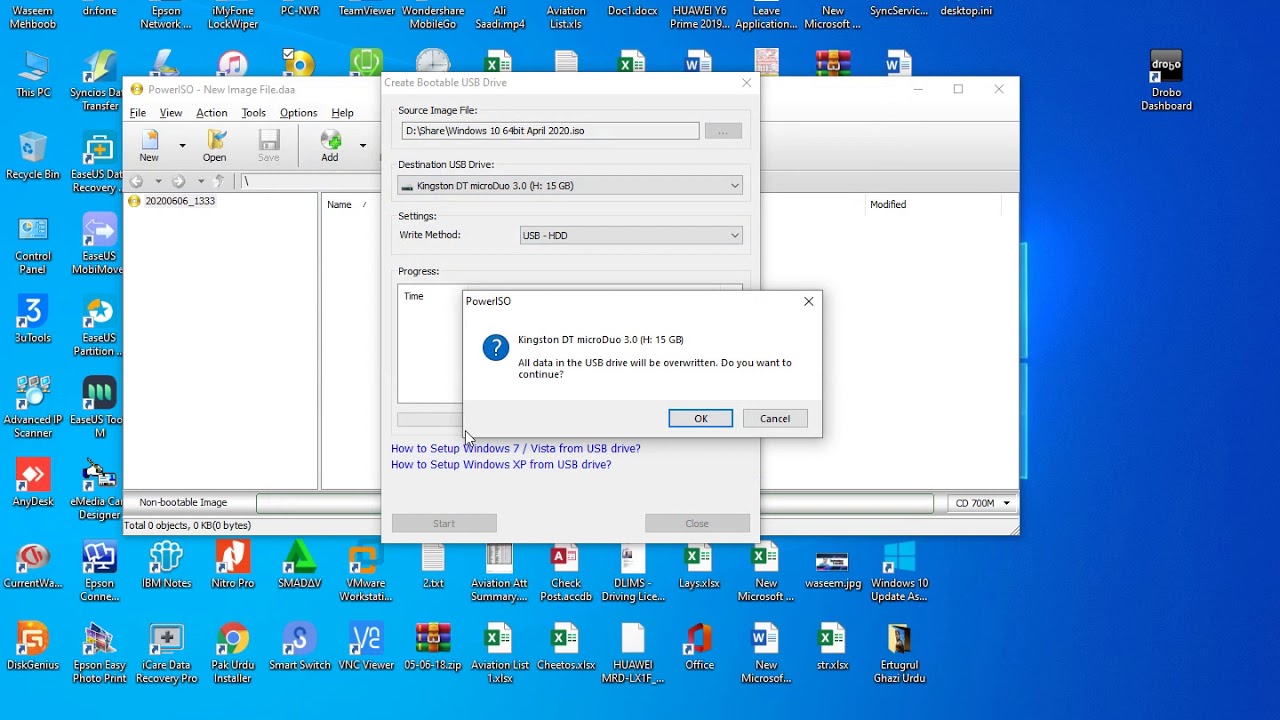Open CurrentWa... desktop icon
The height and width of the screenshot is (720, 1280).
33,565
